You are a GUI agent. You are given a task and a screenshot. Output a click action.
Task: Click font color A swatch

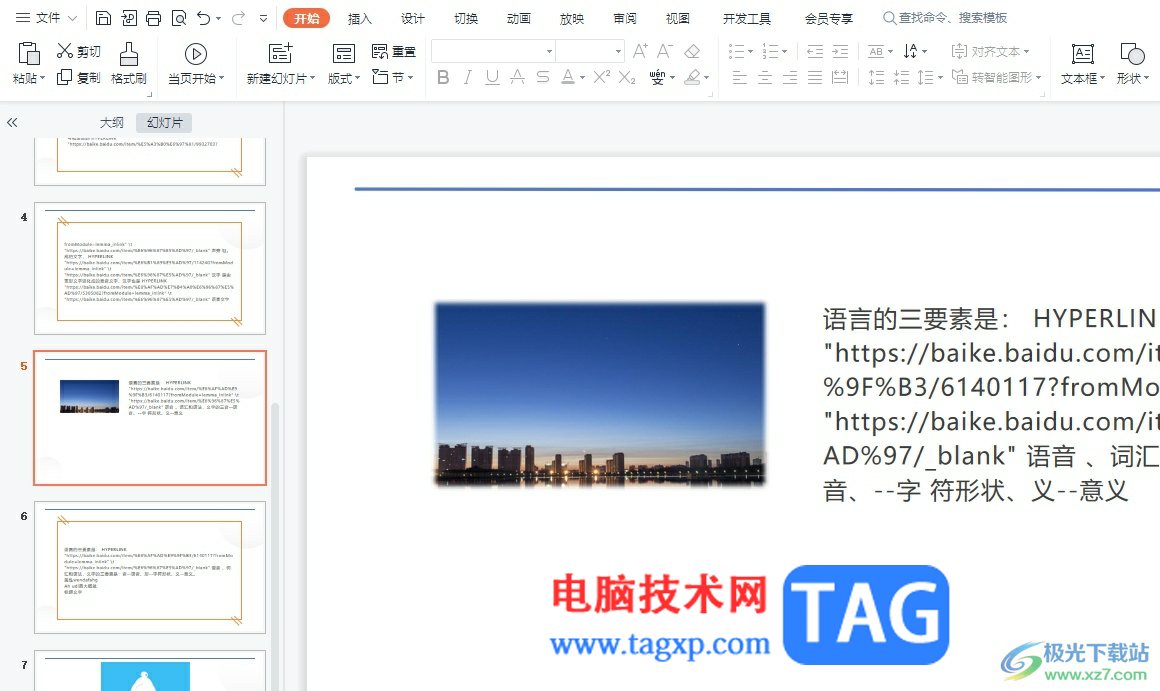(x=567, y=77)
